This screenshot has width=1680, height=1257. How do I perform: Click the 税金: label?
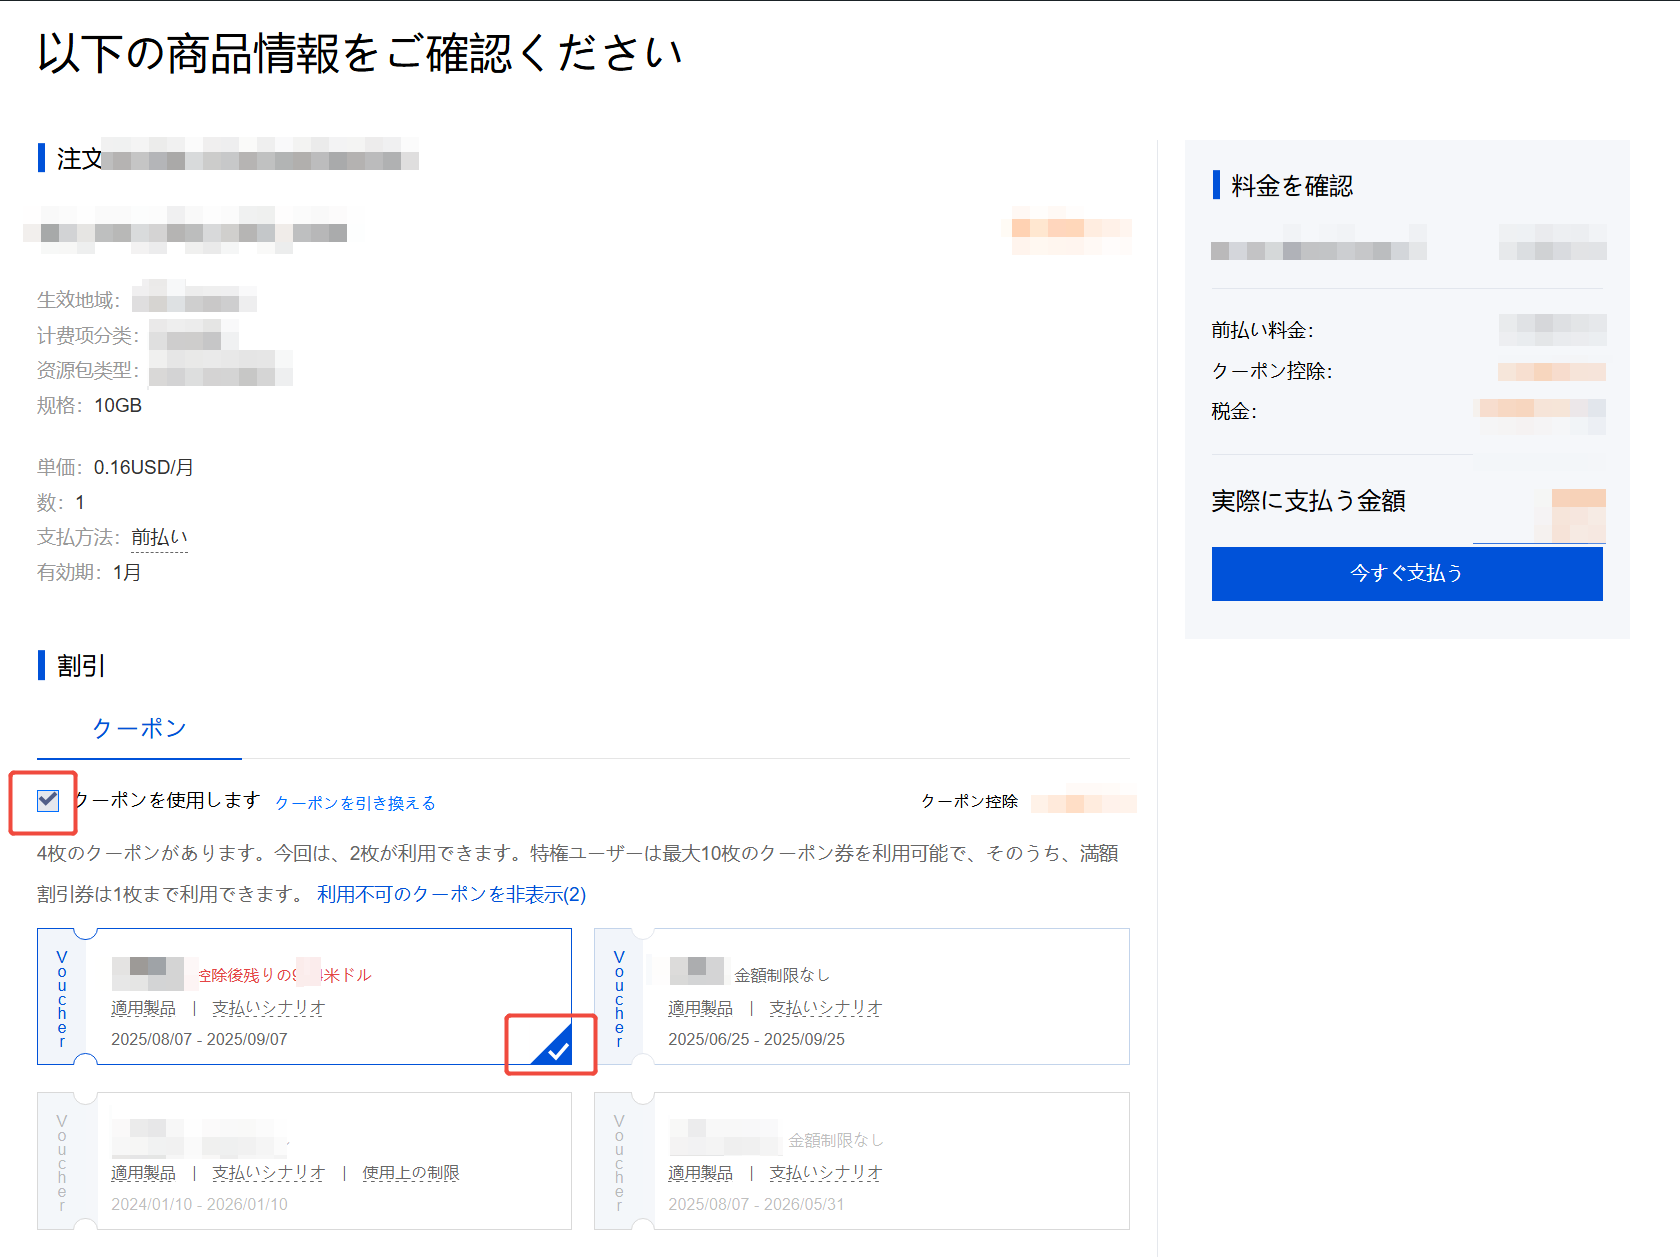(x=1234, y=411)
